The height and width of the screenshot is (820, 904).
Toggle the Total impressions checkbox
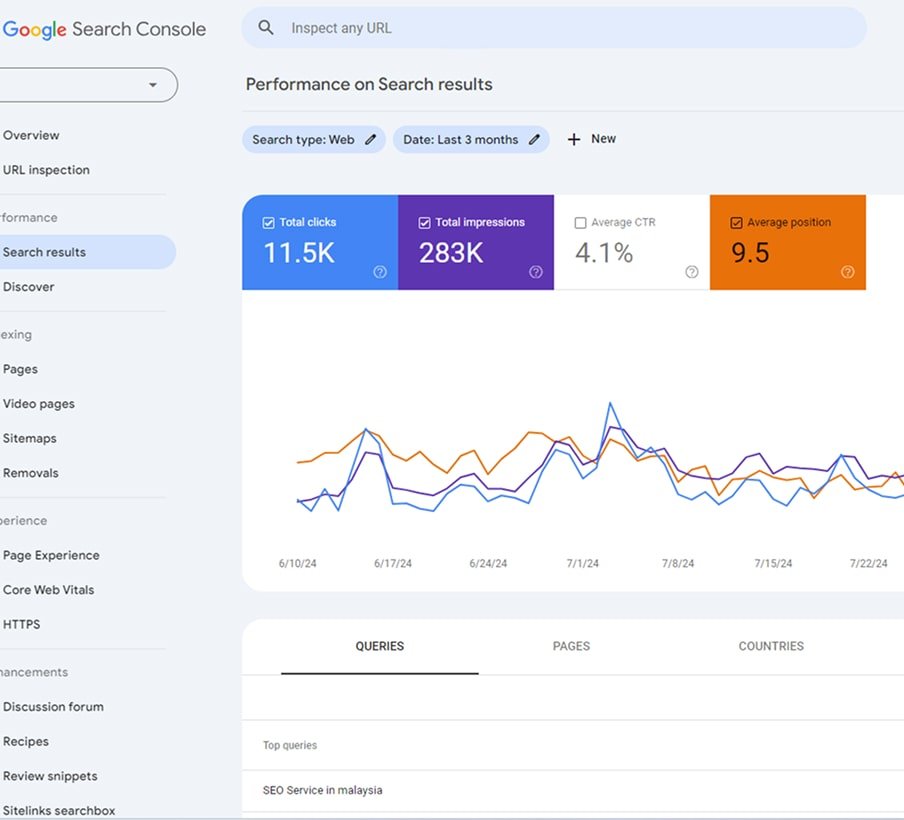(x=424, y=223)
